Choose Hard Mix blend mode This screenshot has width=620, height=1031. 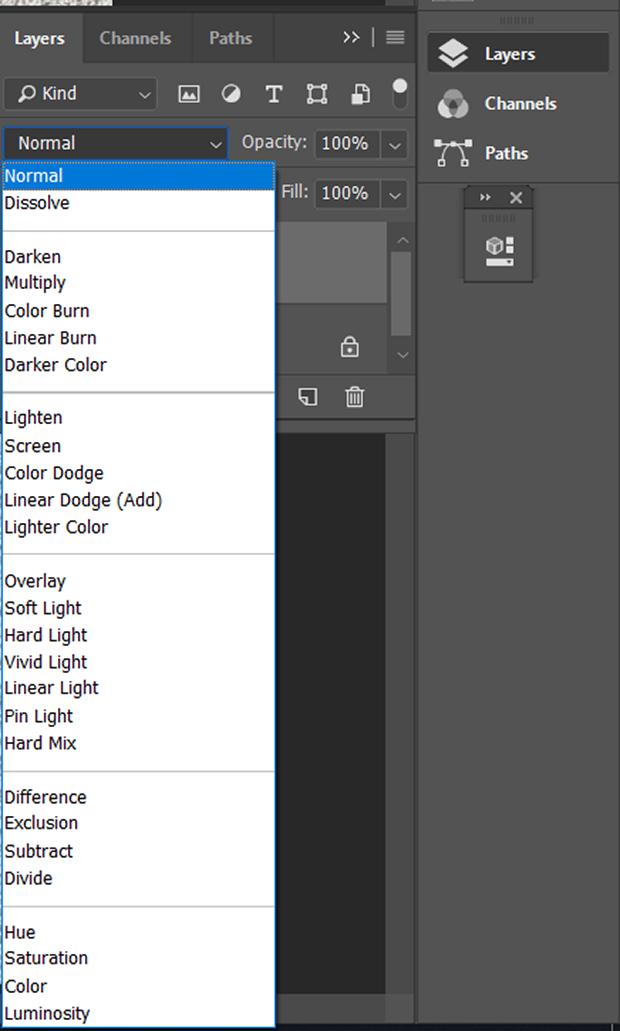pos(139,743)
